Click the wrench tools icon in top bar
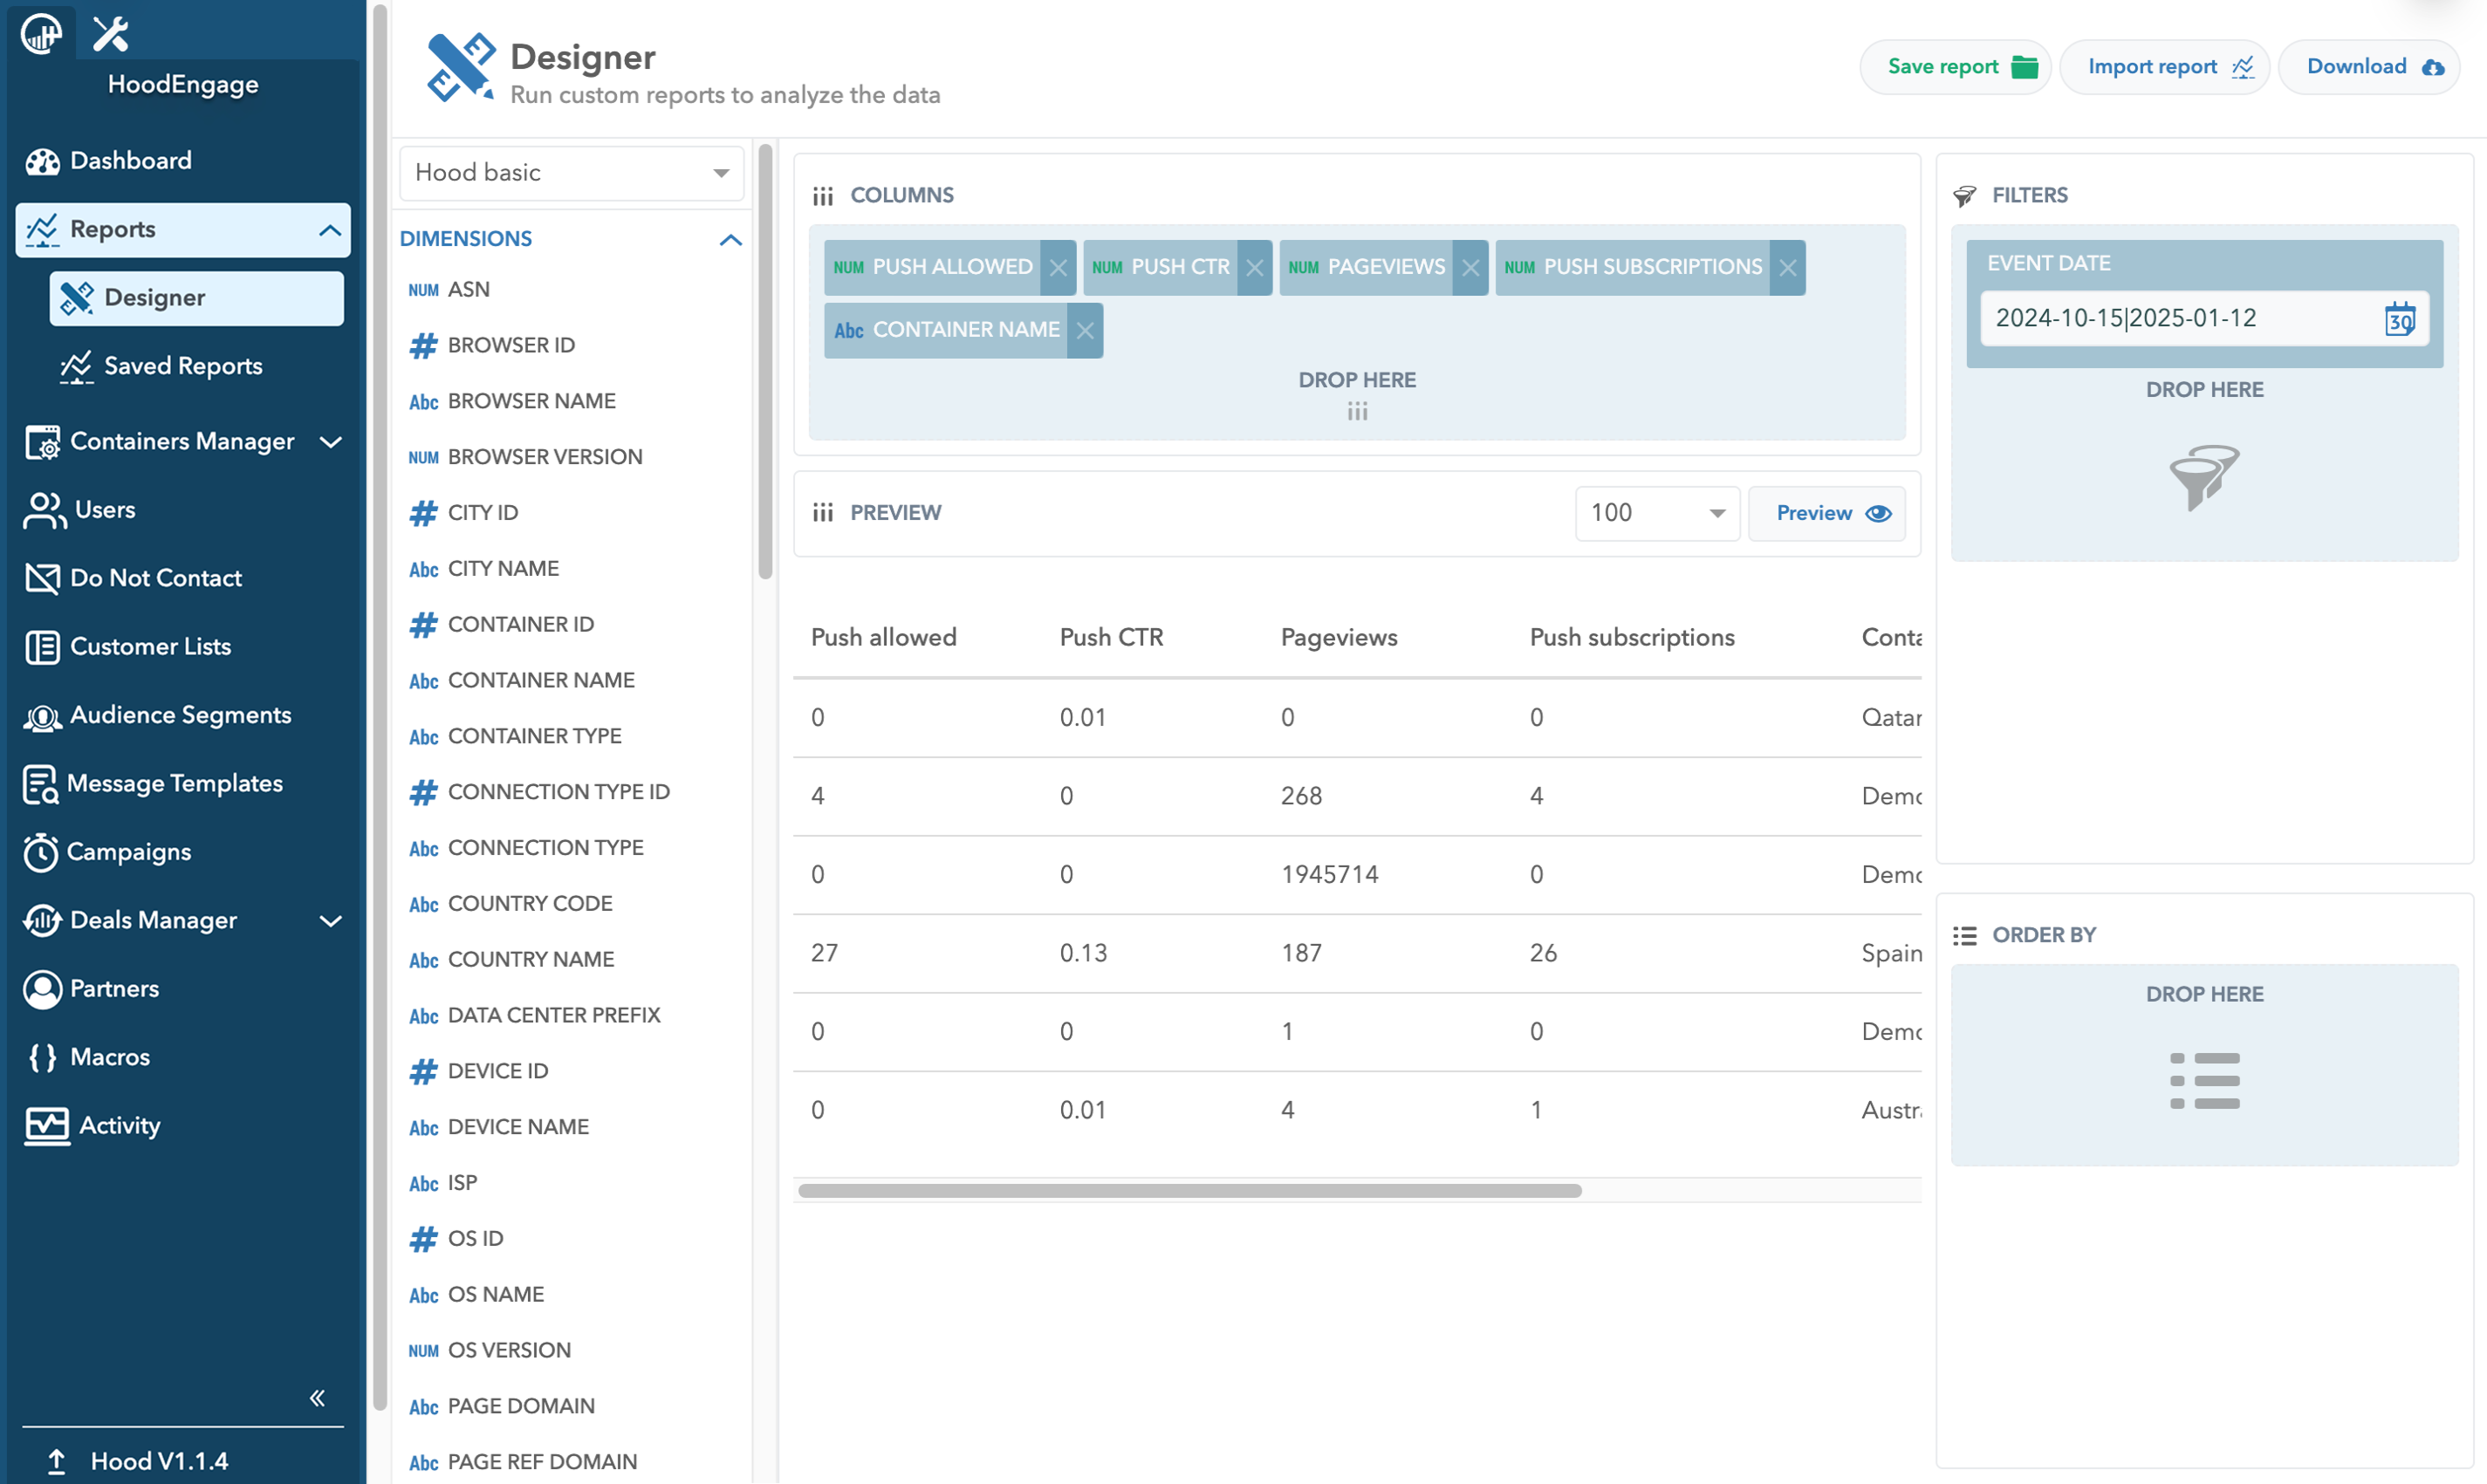This screenshot has width=2487, height=1484. 110,34
